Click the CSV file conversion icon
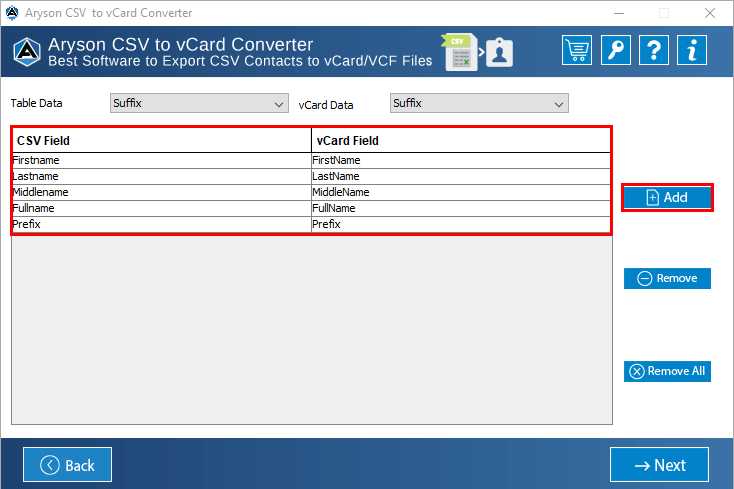The height and width of the screenshot is (489, 734). [x=459, y=52]
